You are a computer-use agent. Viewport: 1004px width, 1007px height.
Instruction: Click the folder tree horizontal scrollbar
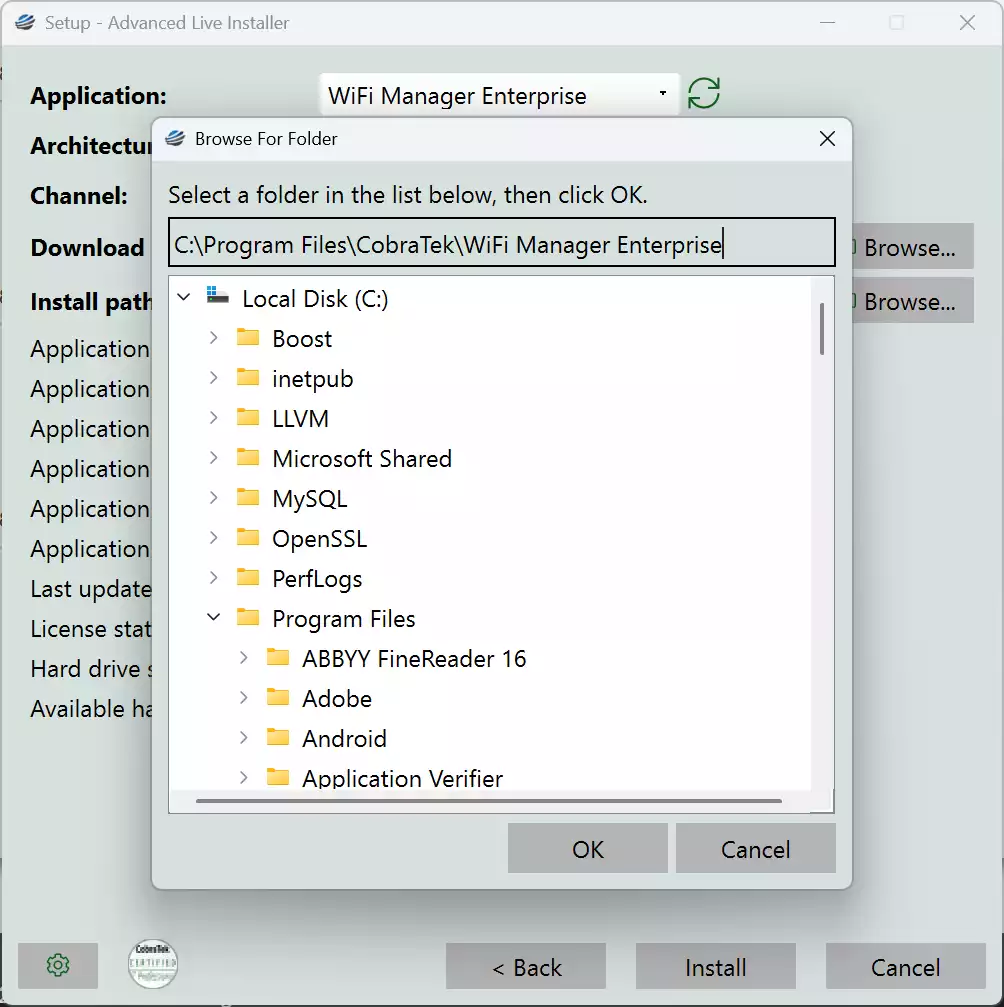489,801
